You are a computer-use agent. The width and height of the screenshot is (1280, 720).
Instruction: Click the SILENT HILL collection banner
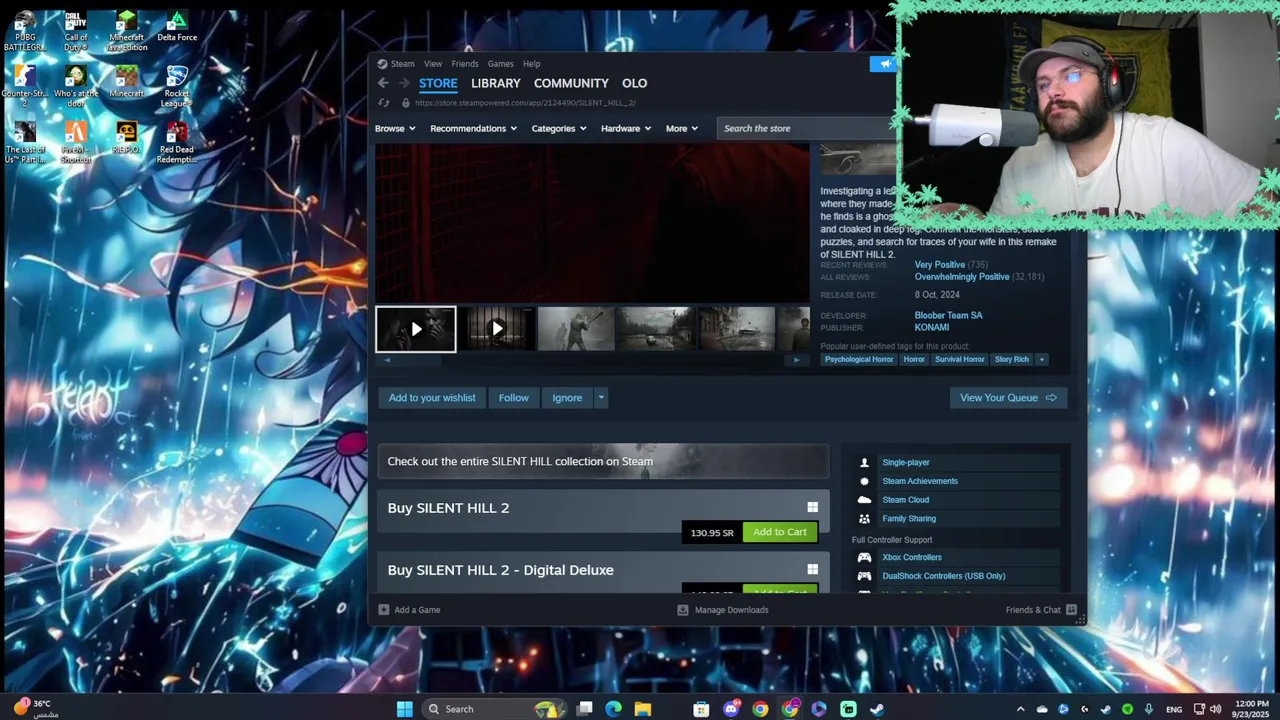click(603, 461)
